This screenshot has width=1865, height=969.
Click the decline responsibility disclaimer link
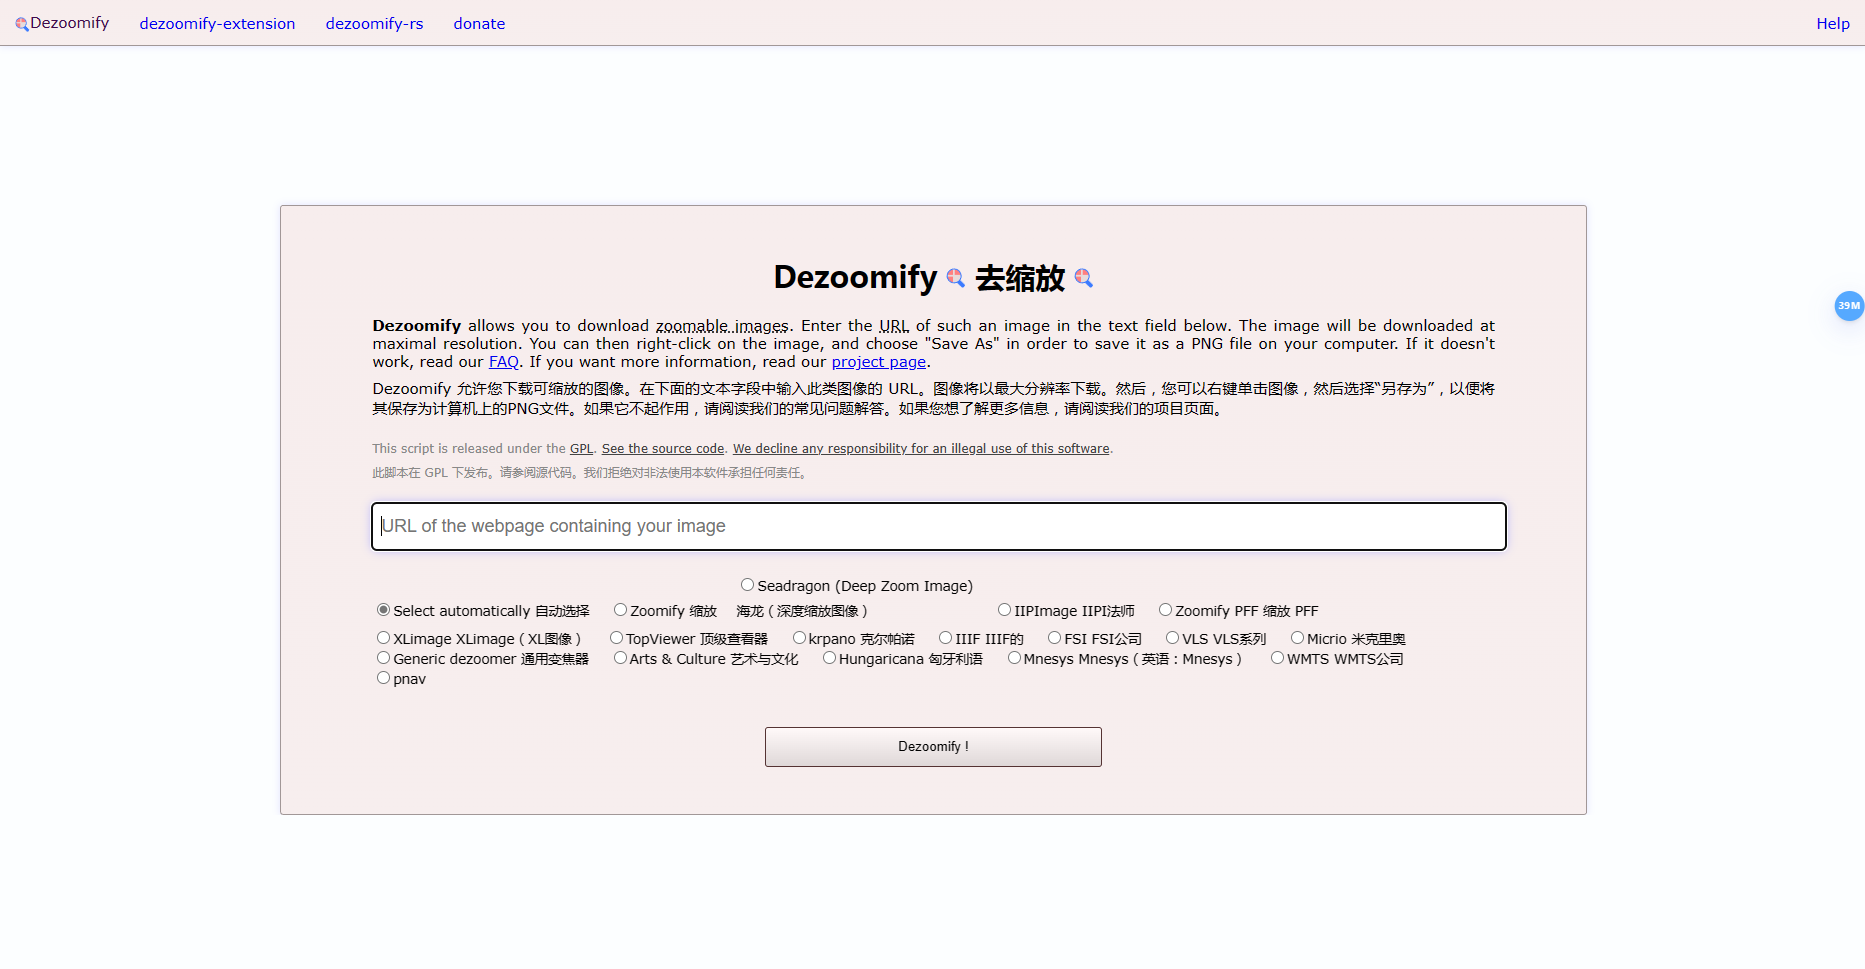point(921,449)
